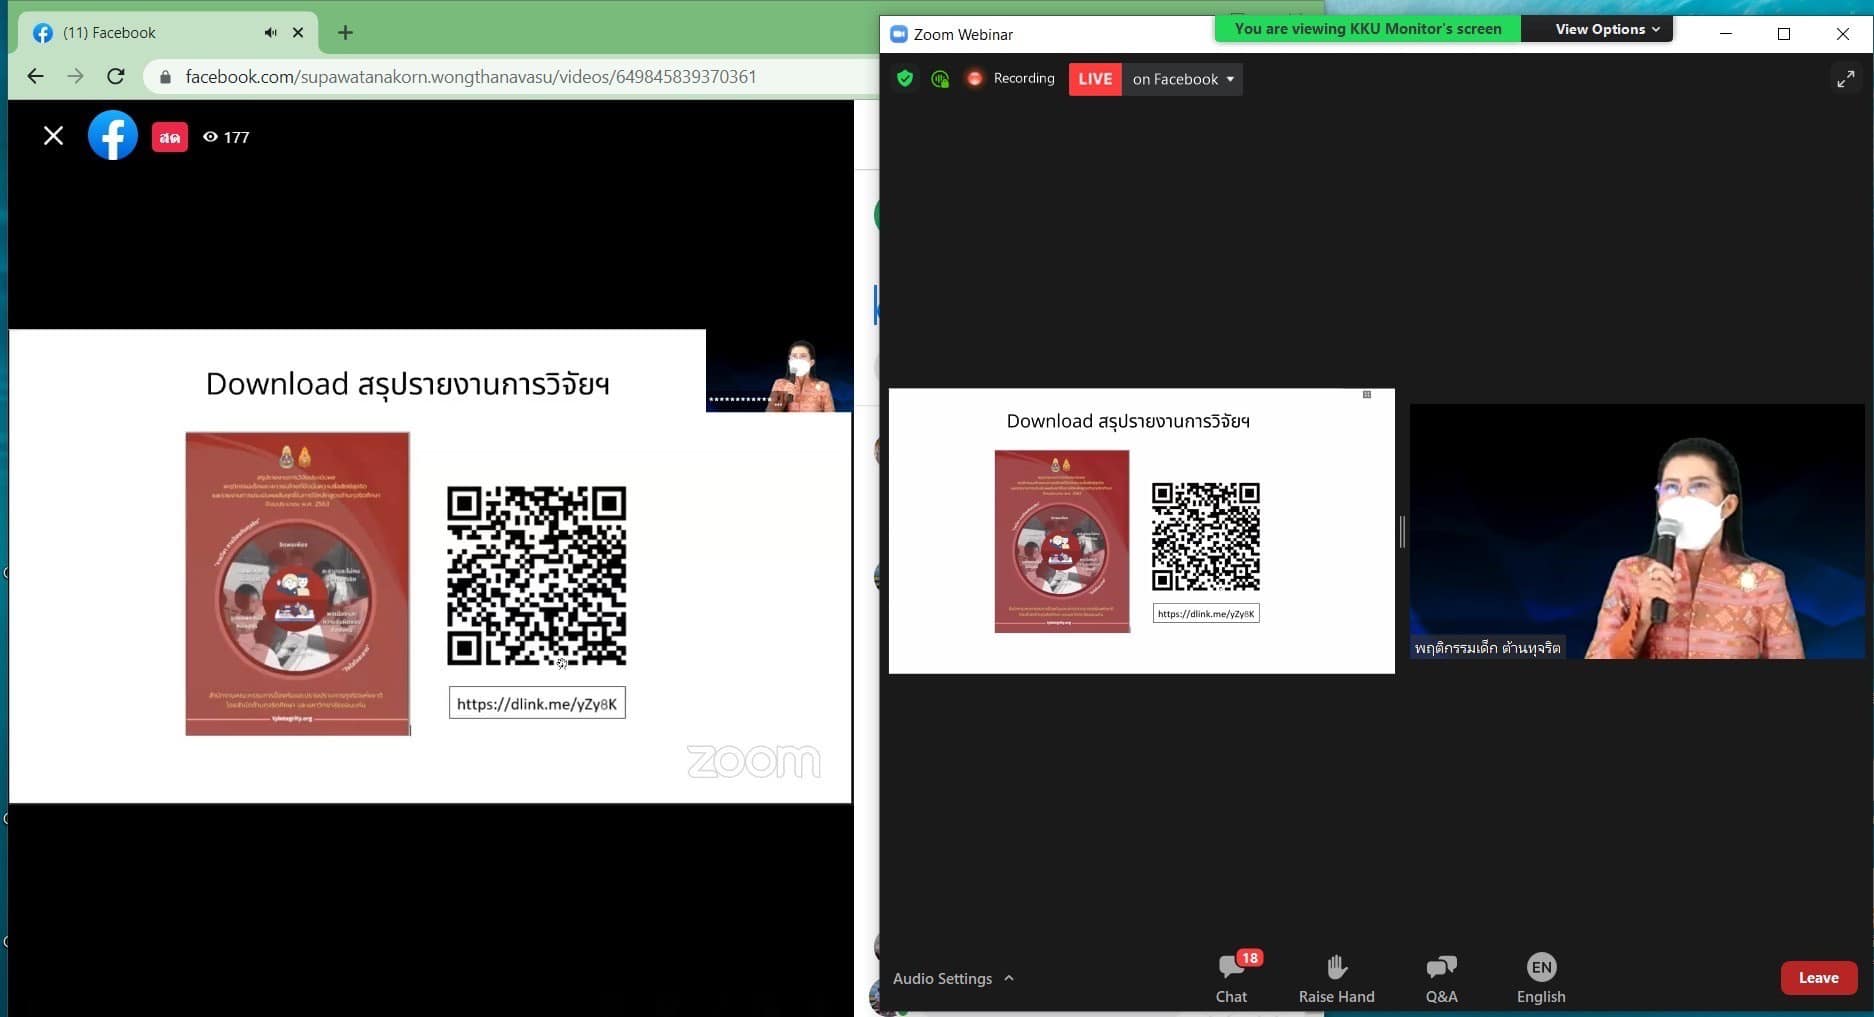Mute the Facebook tab audio icon
Image resolution: width=1874 pixels, height=1017 pixels.
[270, 32]
